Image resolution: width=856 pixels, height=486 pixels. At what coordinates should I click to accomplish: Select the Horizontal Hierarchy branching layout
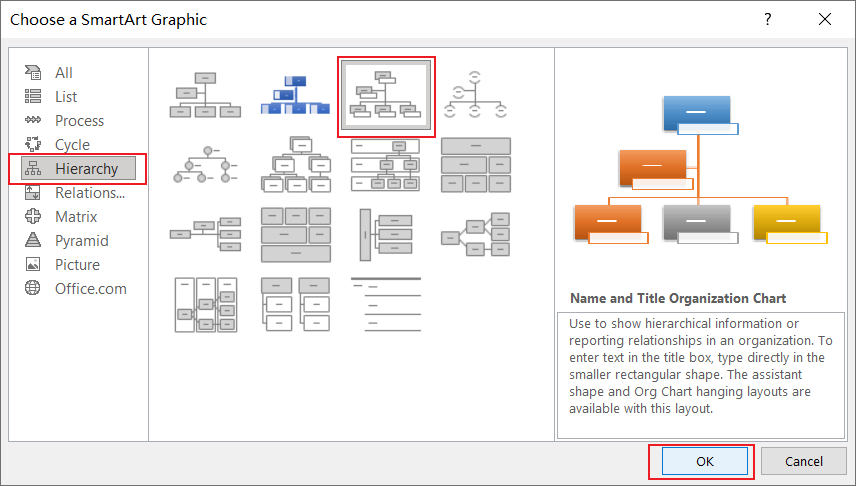click(x=475, y=235)
